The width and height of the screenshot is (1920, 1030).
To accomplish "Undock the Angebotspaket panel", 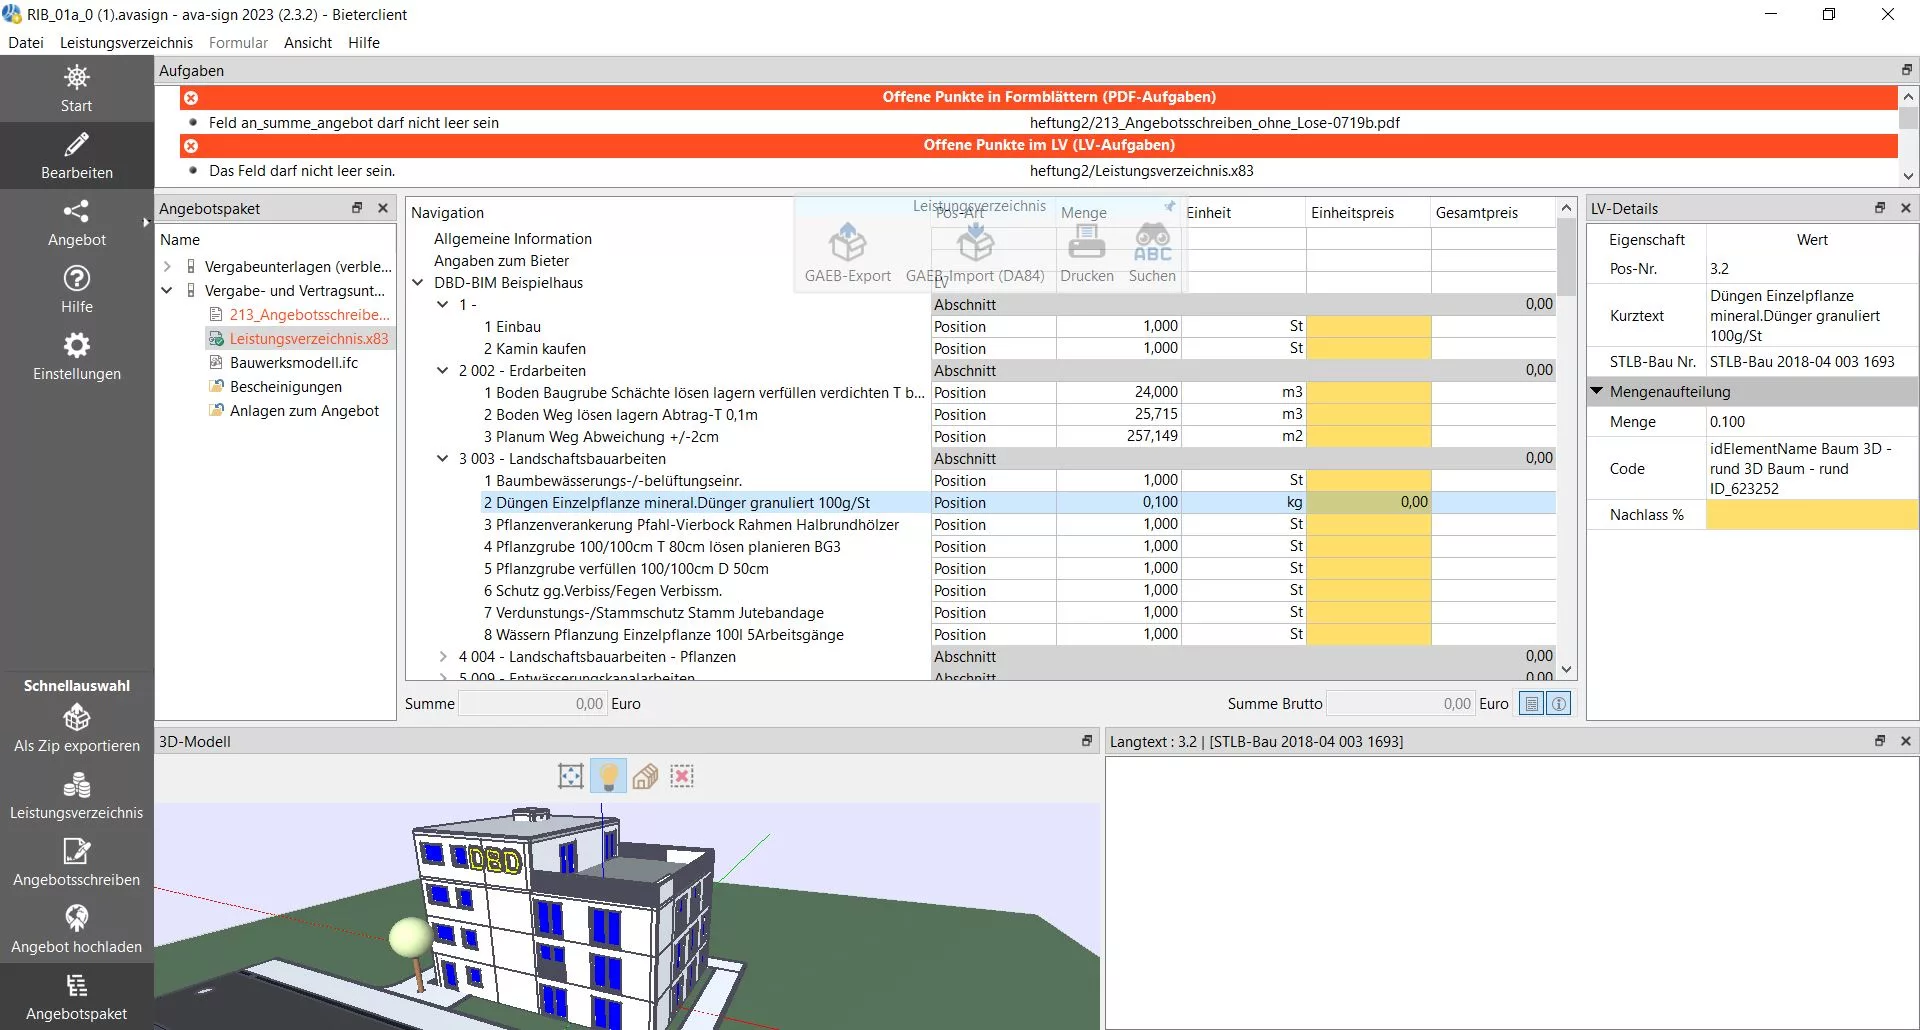I will point(357,208).
